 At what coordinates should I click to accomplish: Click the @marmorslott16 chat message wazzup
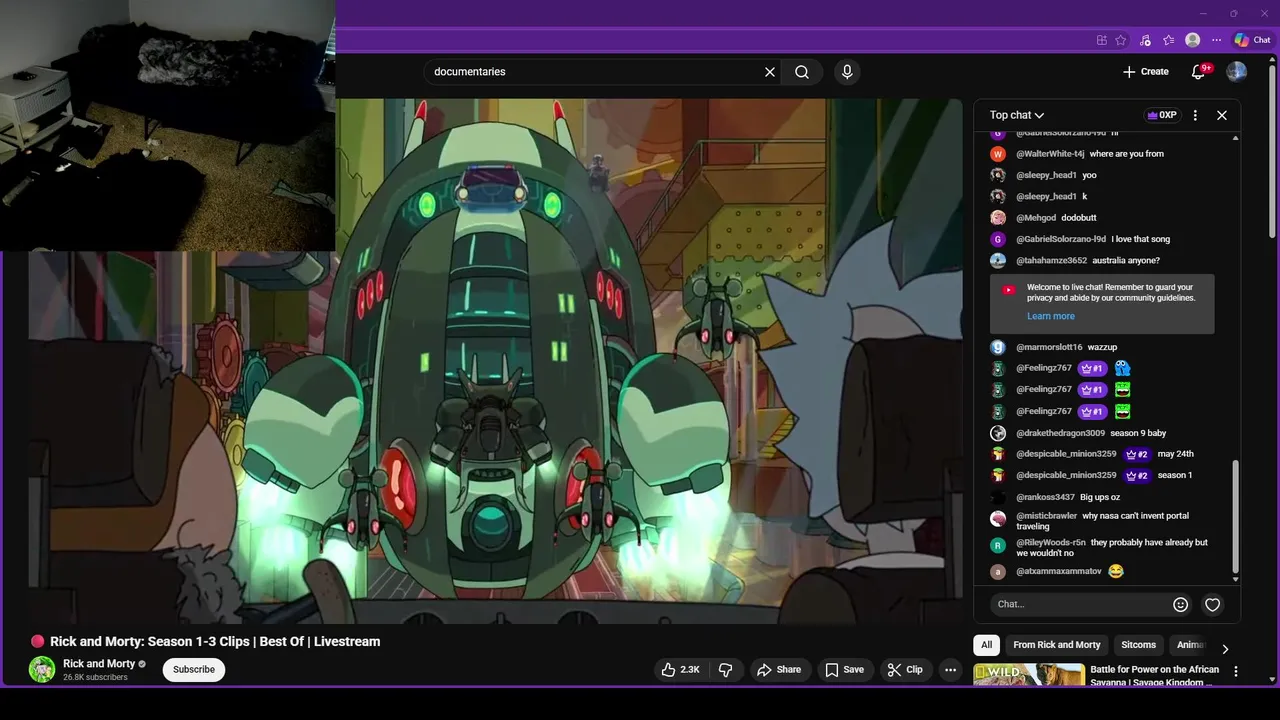click(1102, 347)
